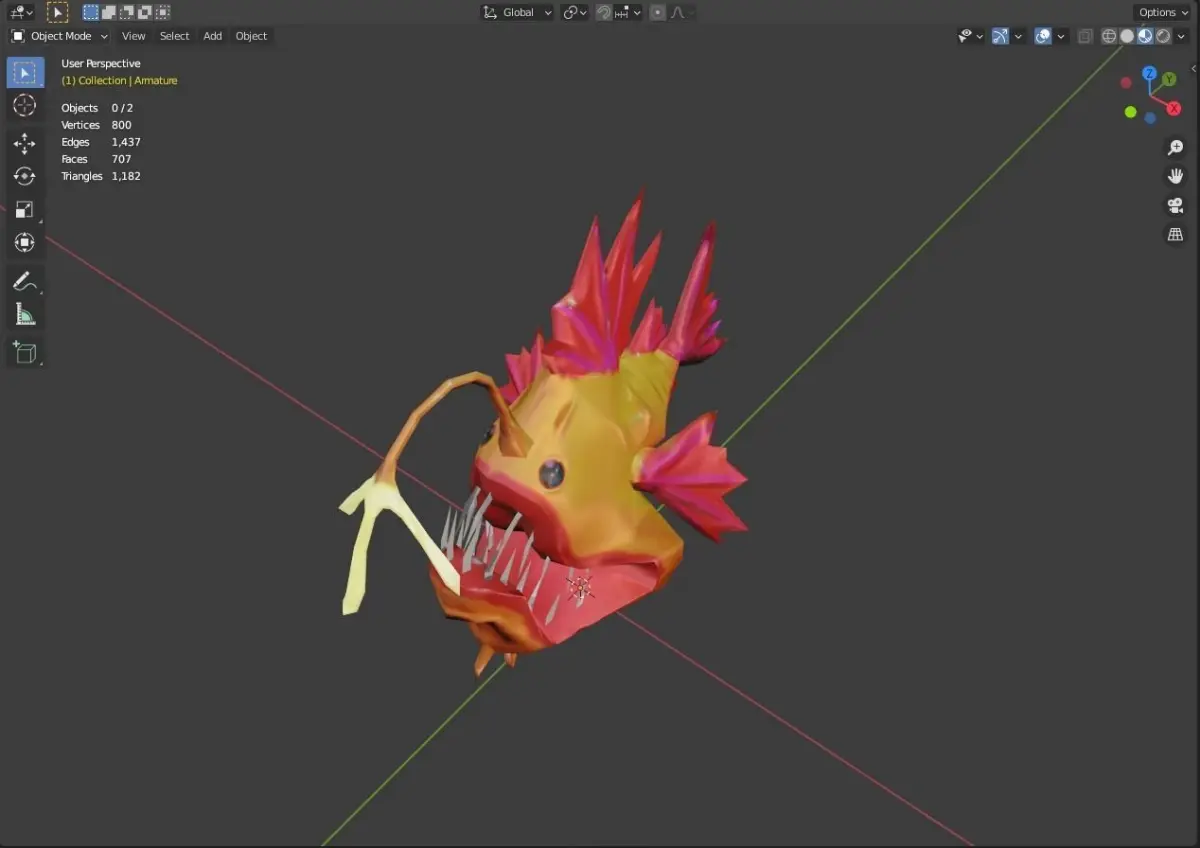Click the 'Vertices 800' statistic

pyautogui.click(x=96, y=125)
